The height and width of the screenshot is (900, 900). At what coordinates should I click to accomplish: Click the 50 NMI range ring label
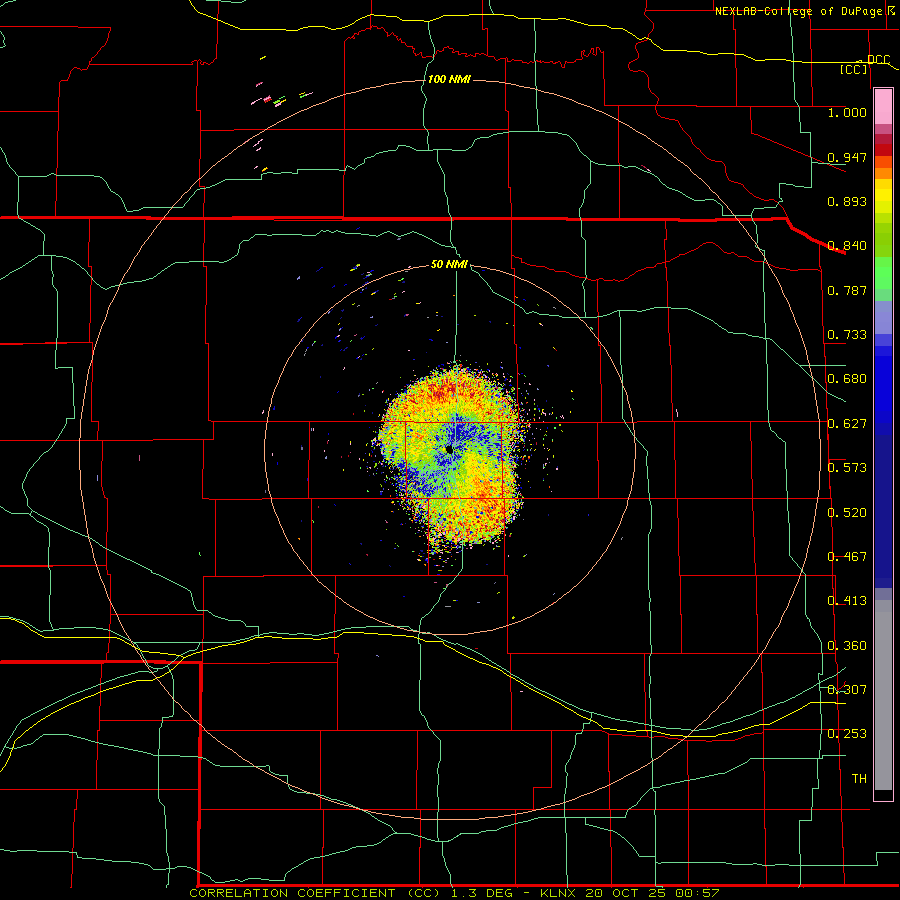point(449,264)
